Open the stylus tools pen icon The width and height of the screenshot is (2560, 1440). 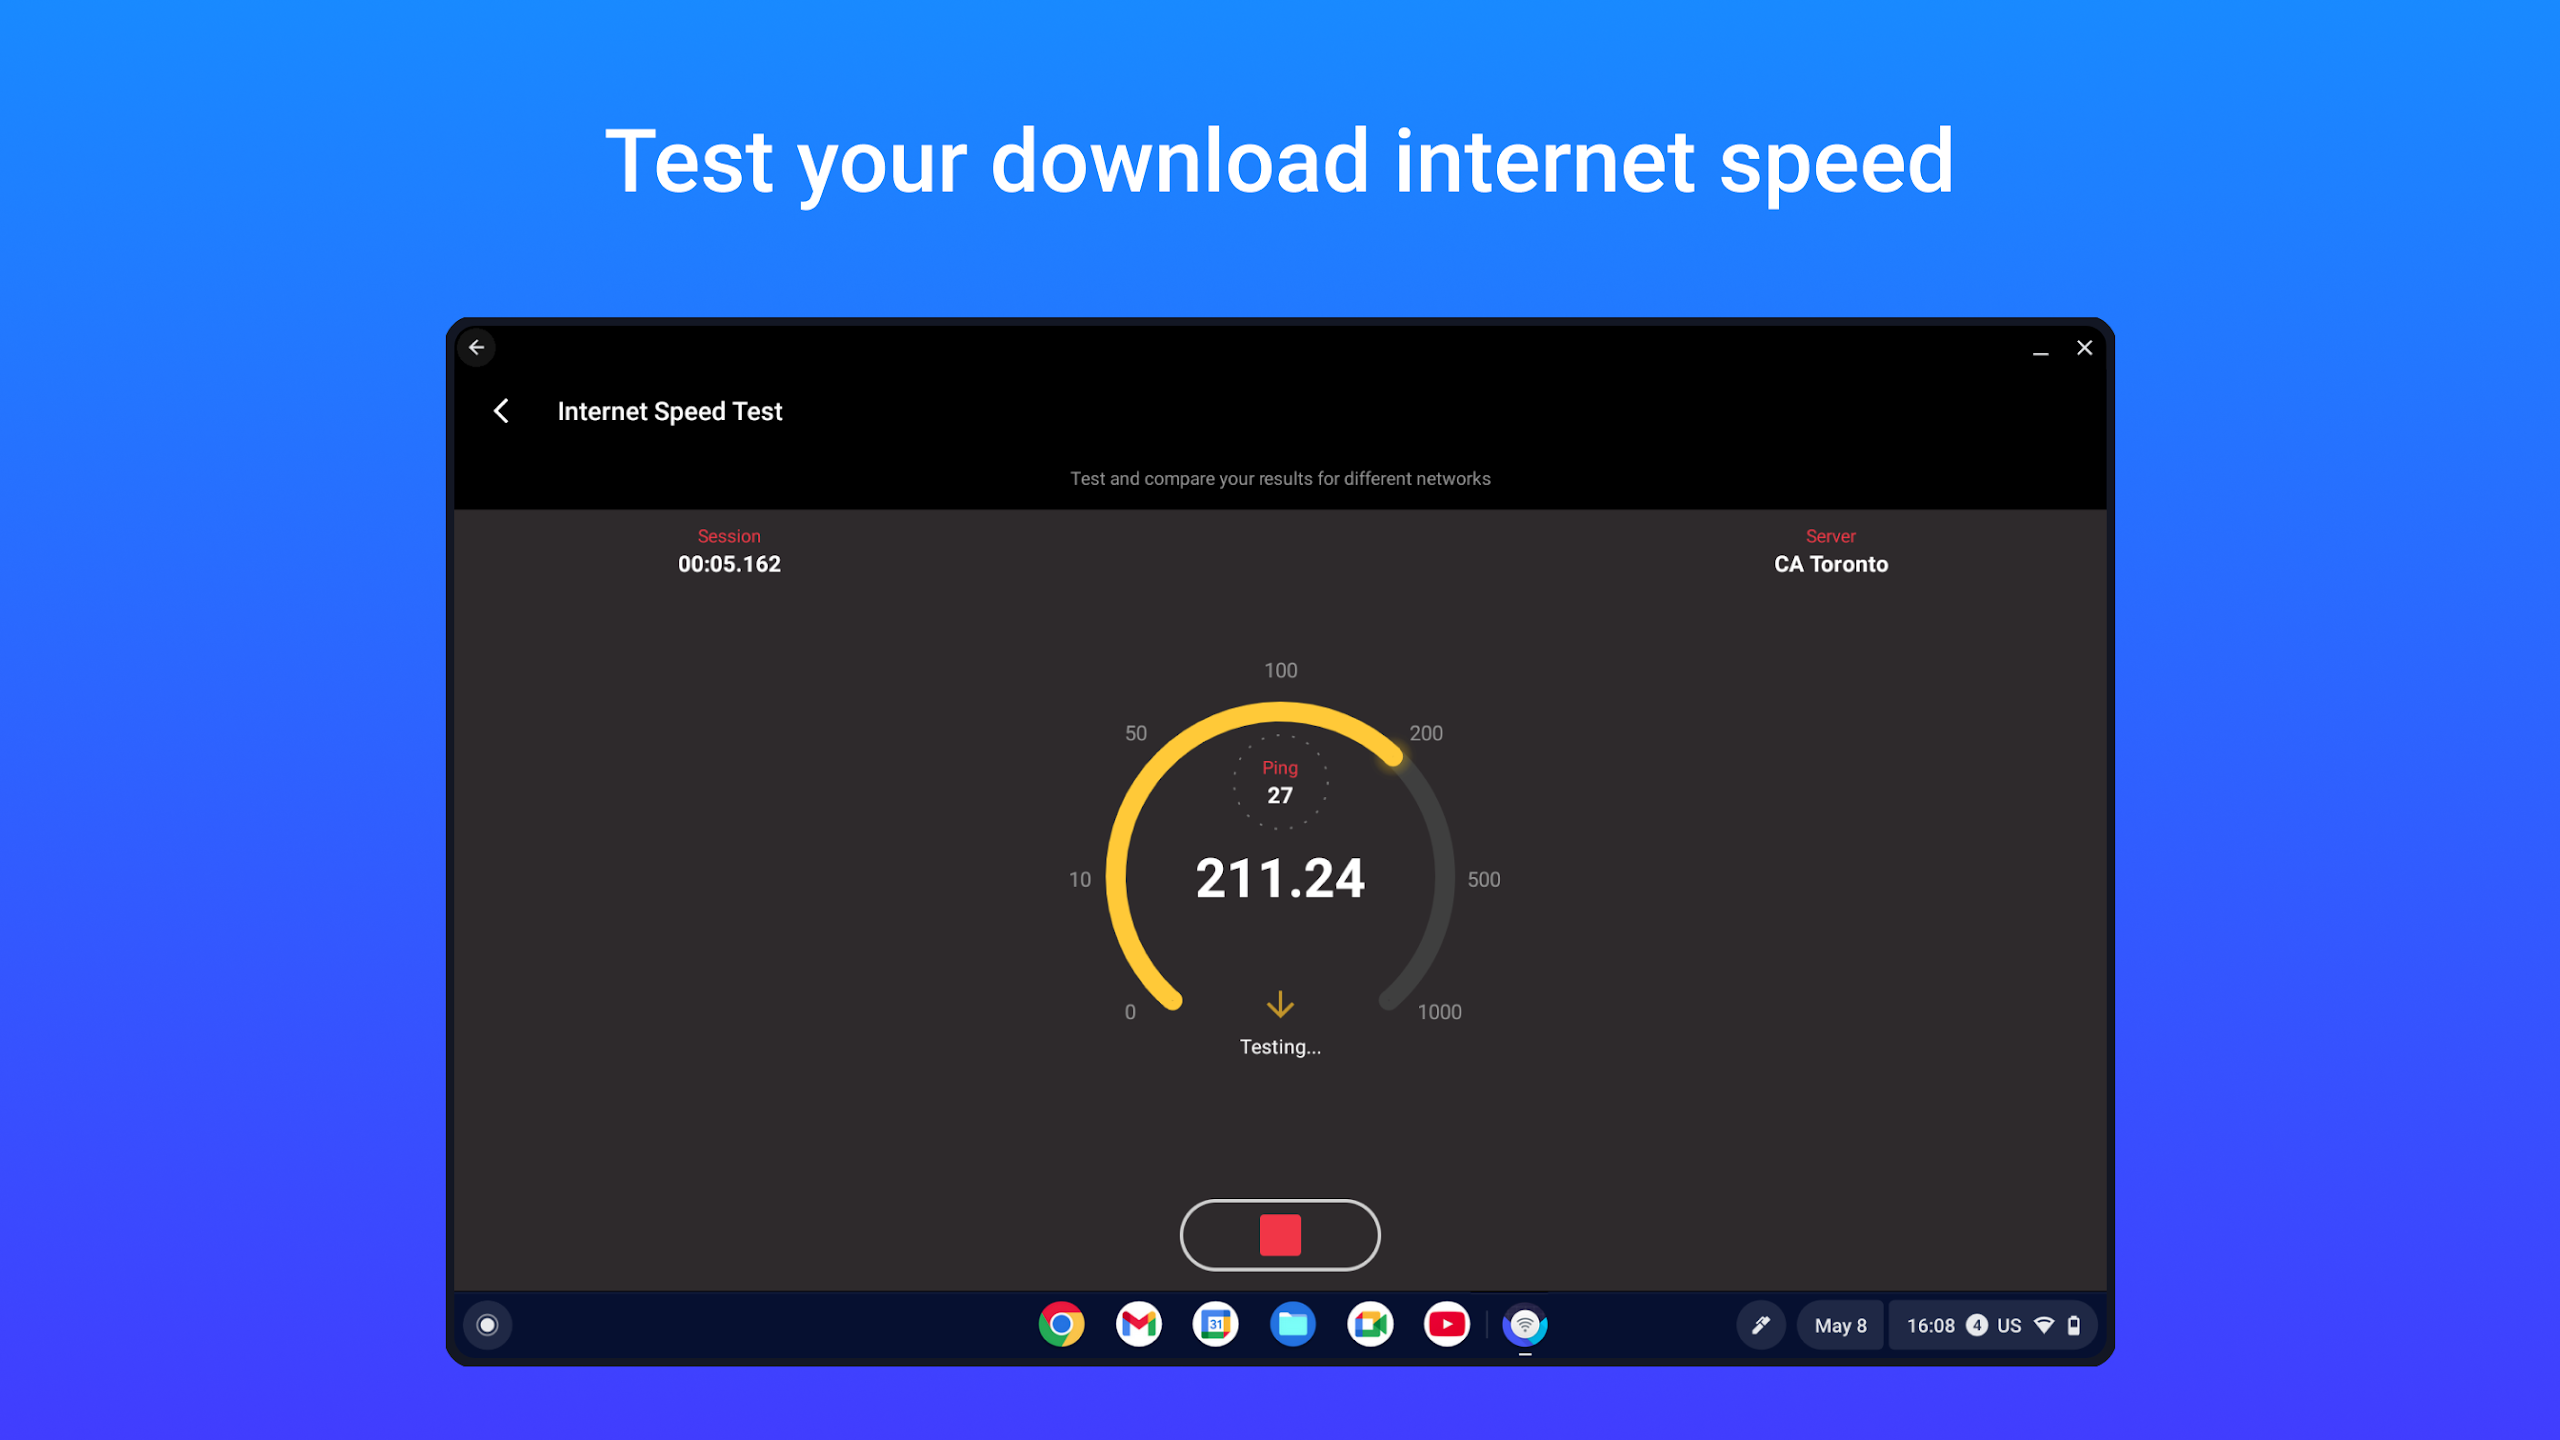pyautogui.click(x=1761, y=1325)
